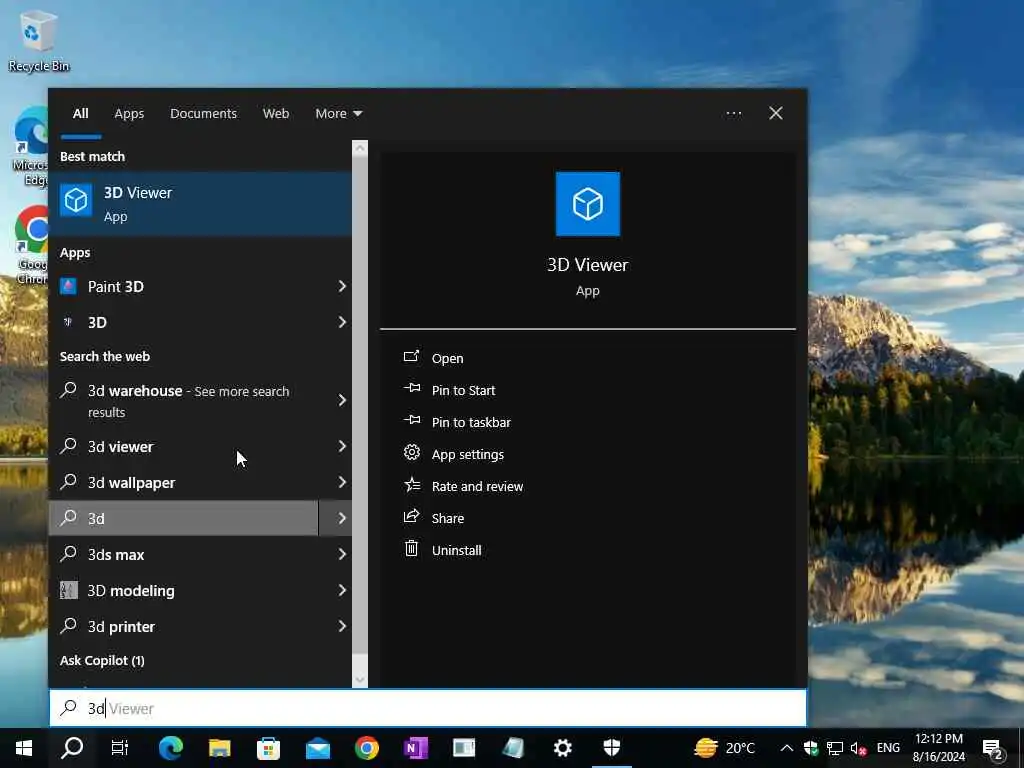
Task: Expand 3d viewer web result arrow
Action: pyautogui.click(x=342, y=446)
